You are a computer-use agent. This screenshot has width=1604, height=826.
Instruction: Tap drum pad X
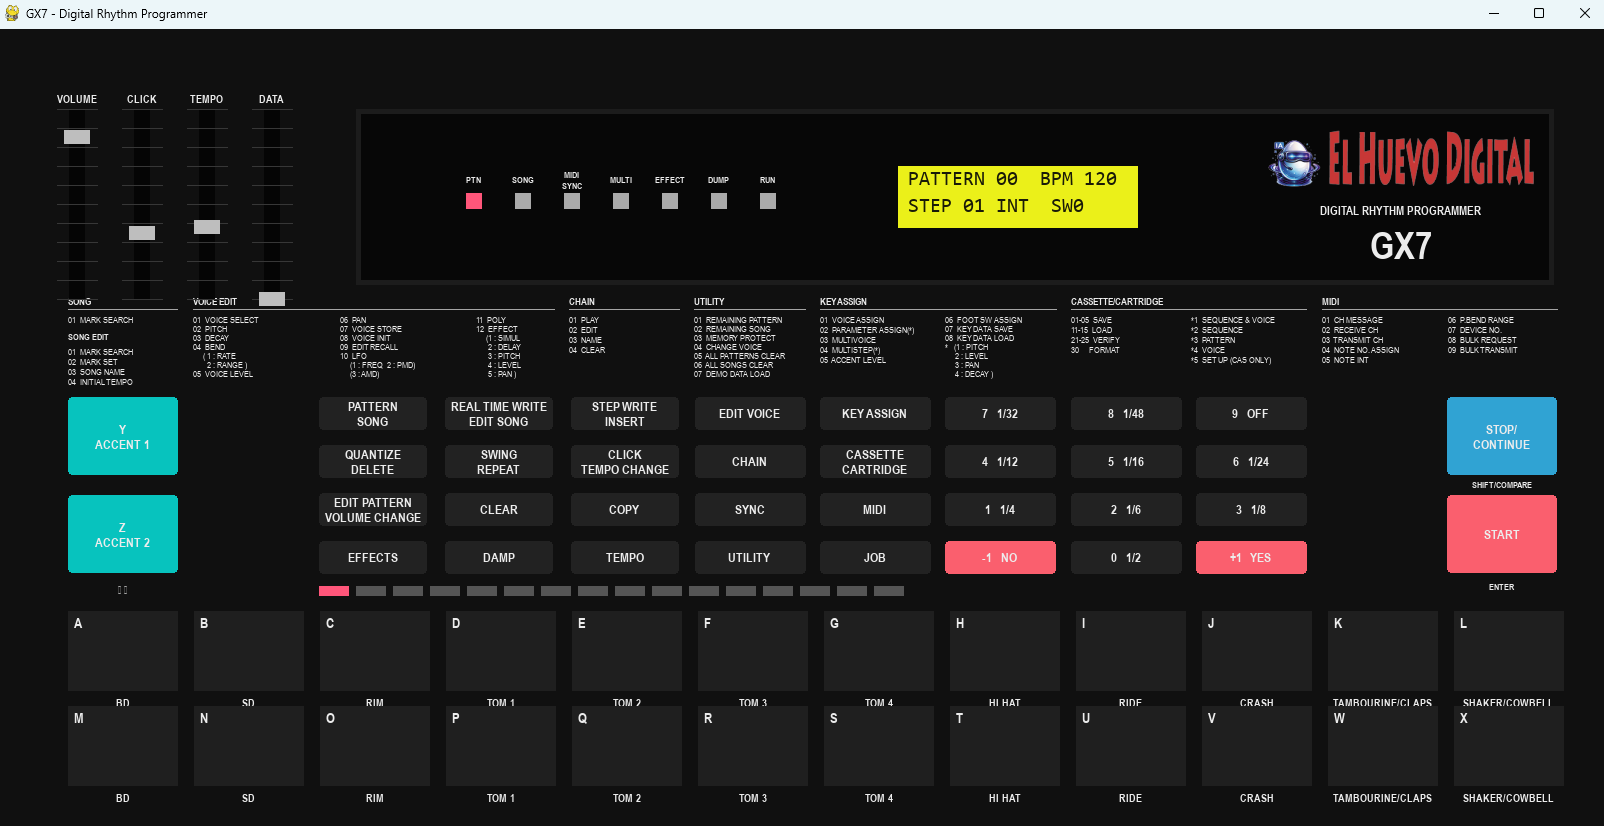tap(1509, 746)
